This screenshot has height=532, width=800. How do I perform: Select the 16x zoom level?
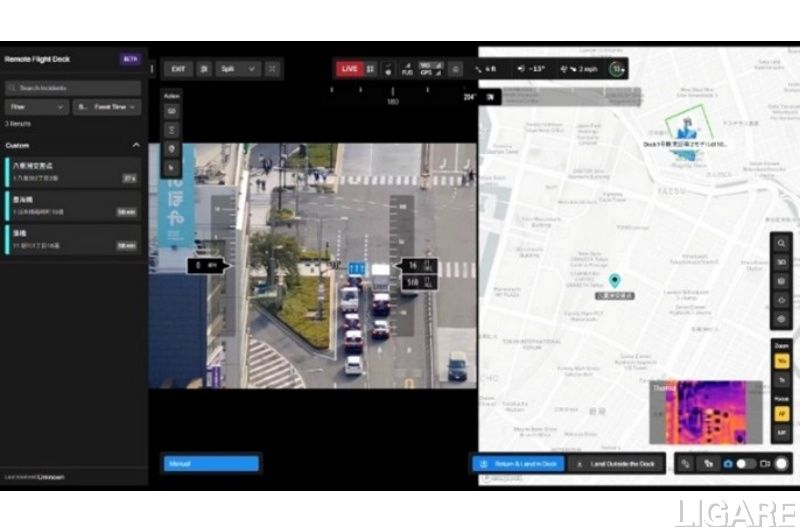(x=781, y=361)
